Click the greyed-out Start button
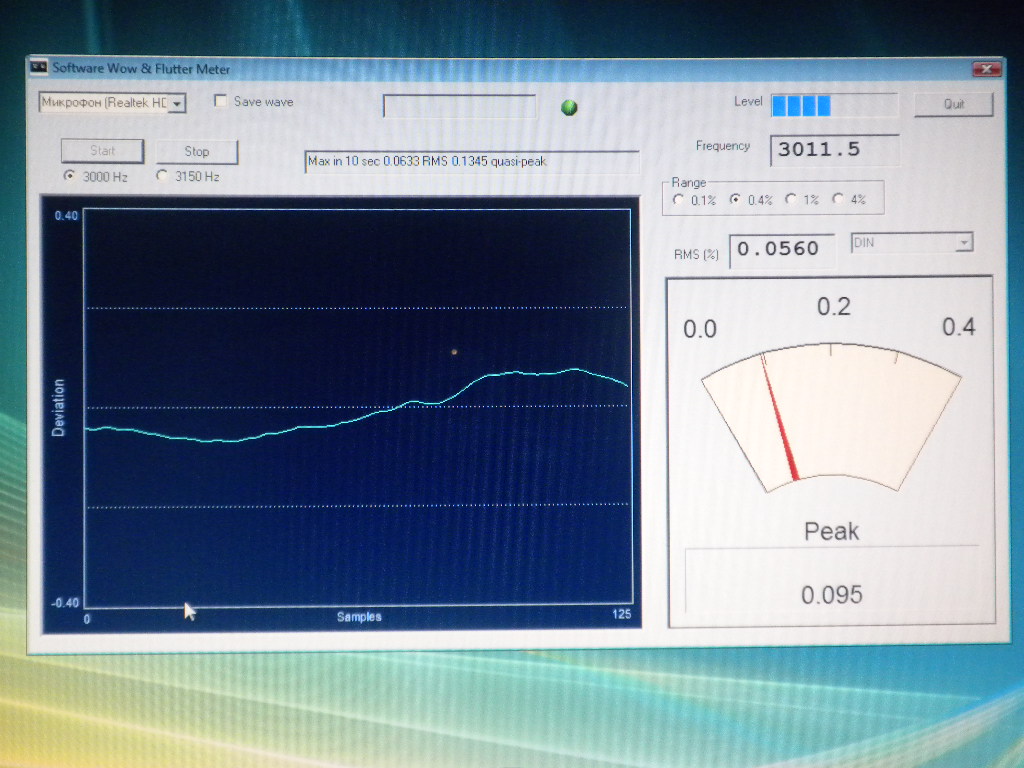 tap(102, 151)
